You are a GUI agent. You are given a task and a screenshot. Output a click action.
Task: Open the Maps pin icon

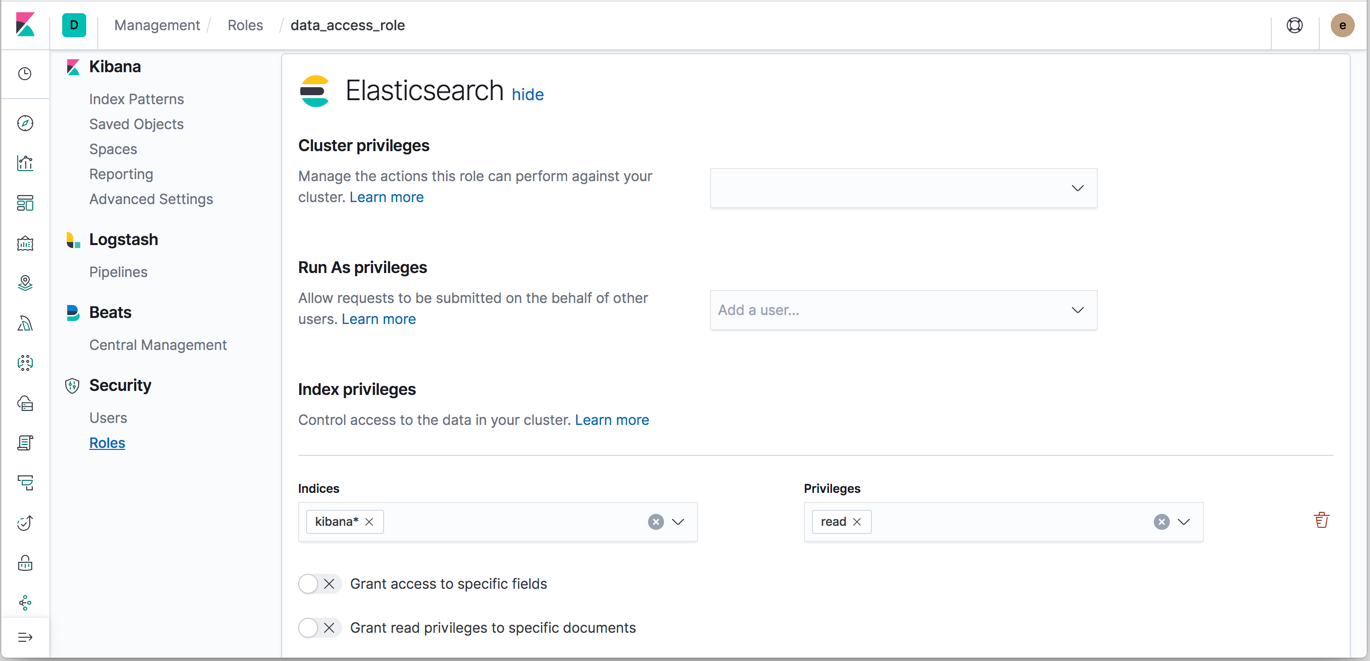tap(25, 283)
